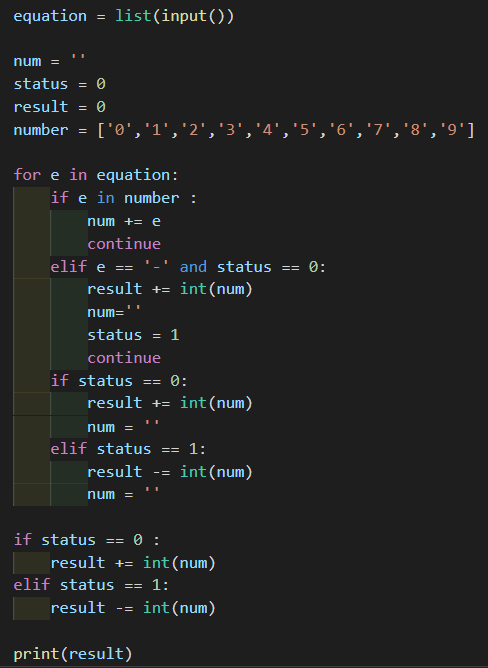Click the doubly indented 'result -= int(num)' line in loop
488x668 pixels.
coord(170,472)
